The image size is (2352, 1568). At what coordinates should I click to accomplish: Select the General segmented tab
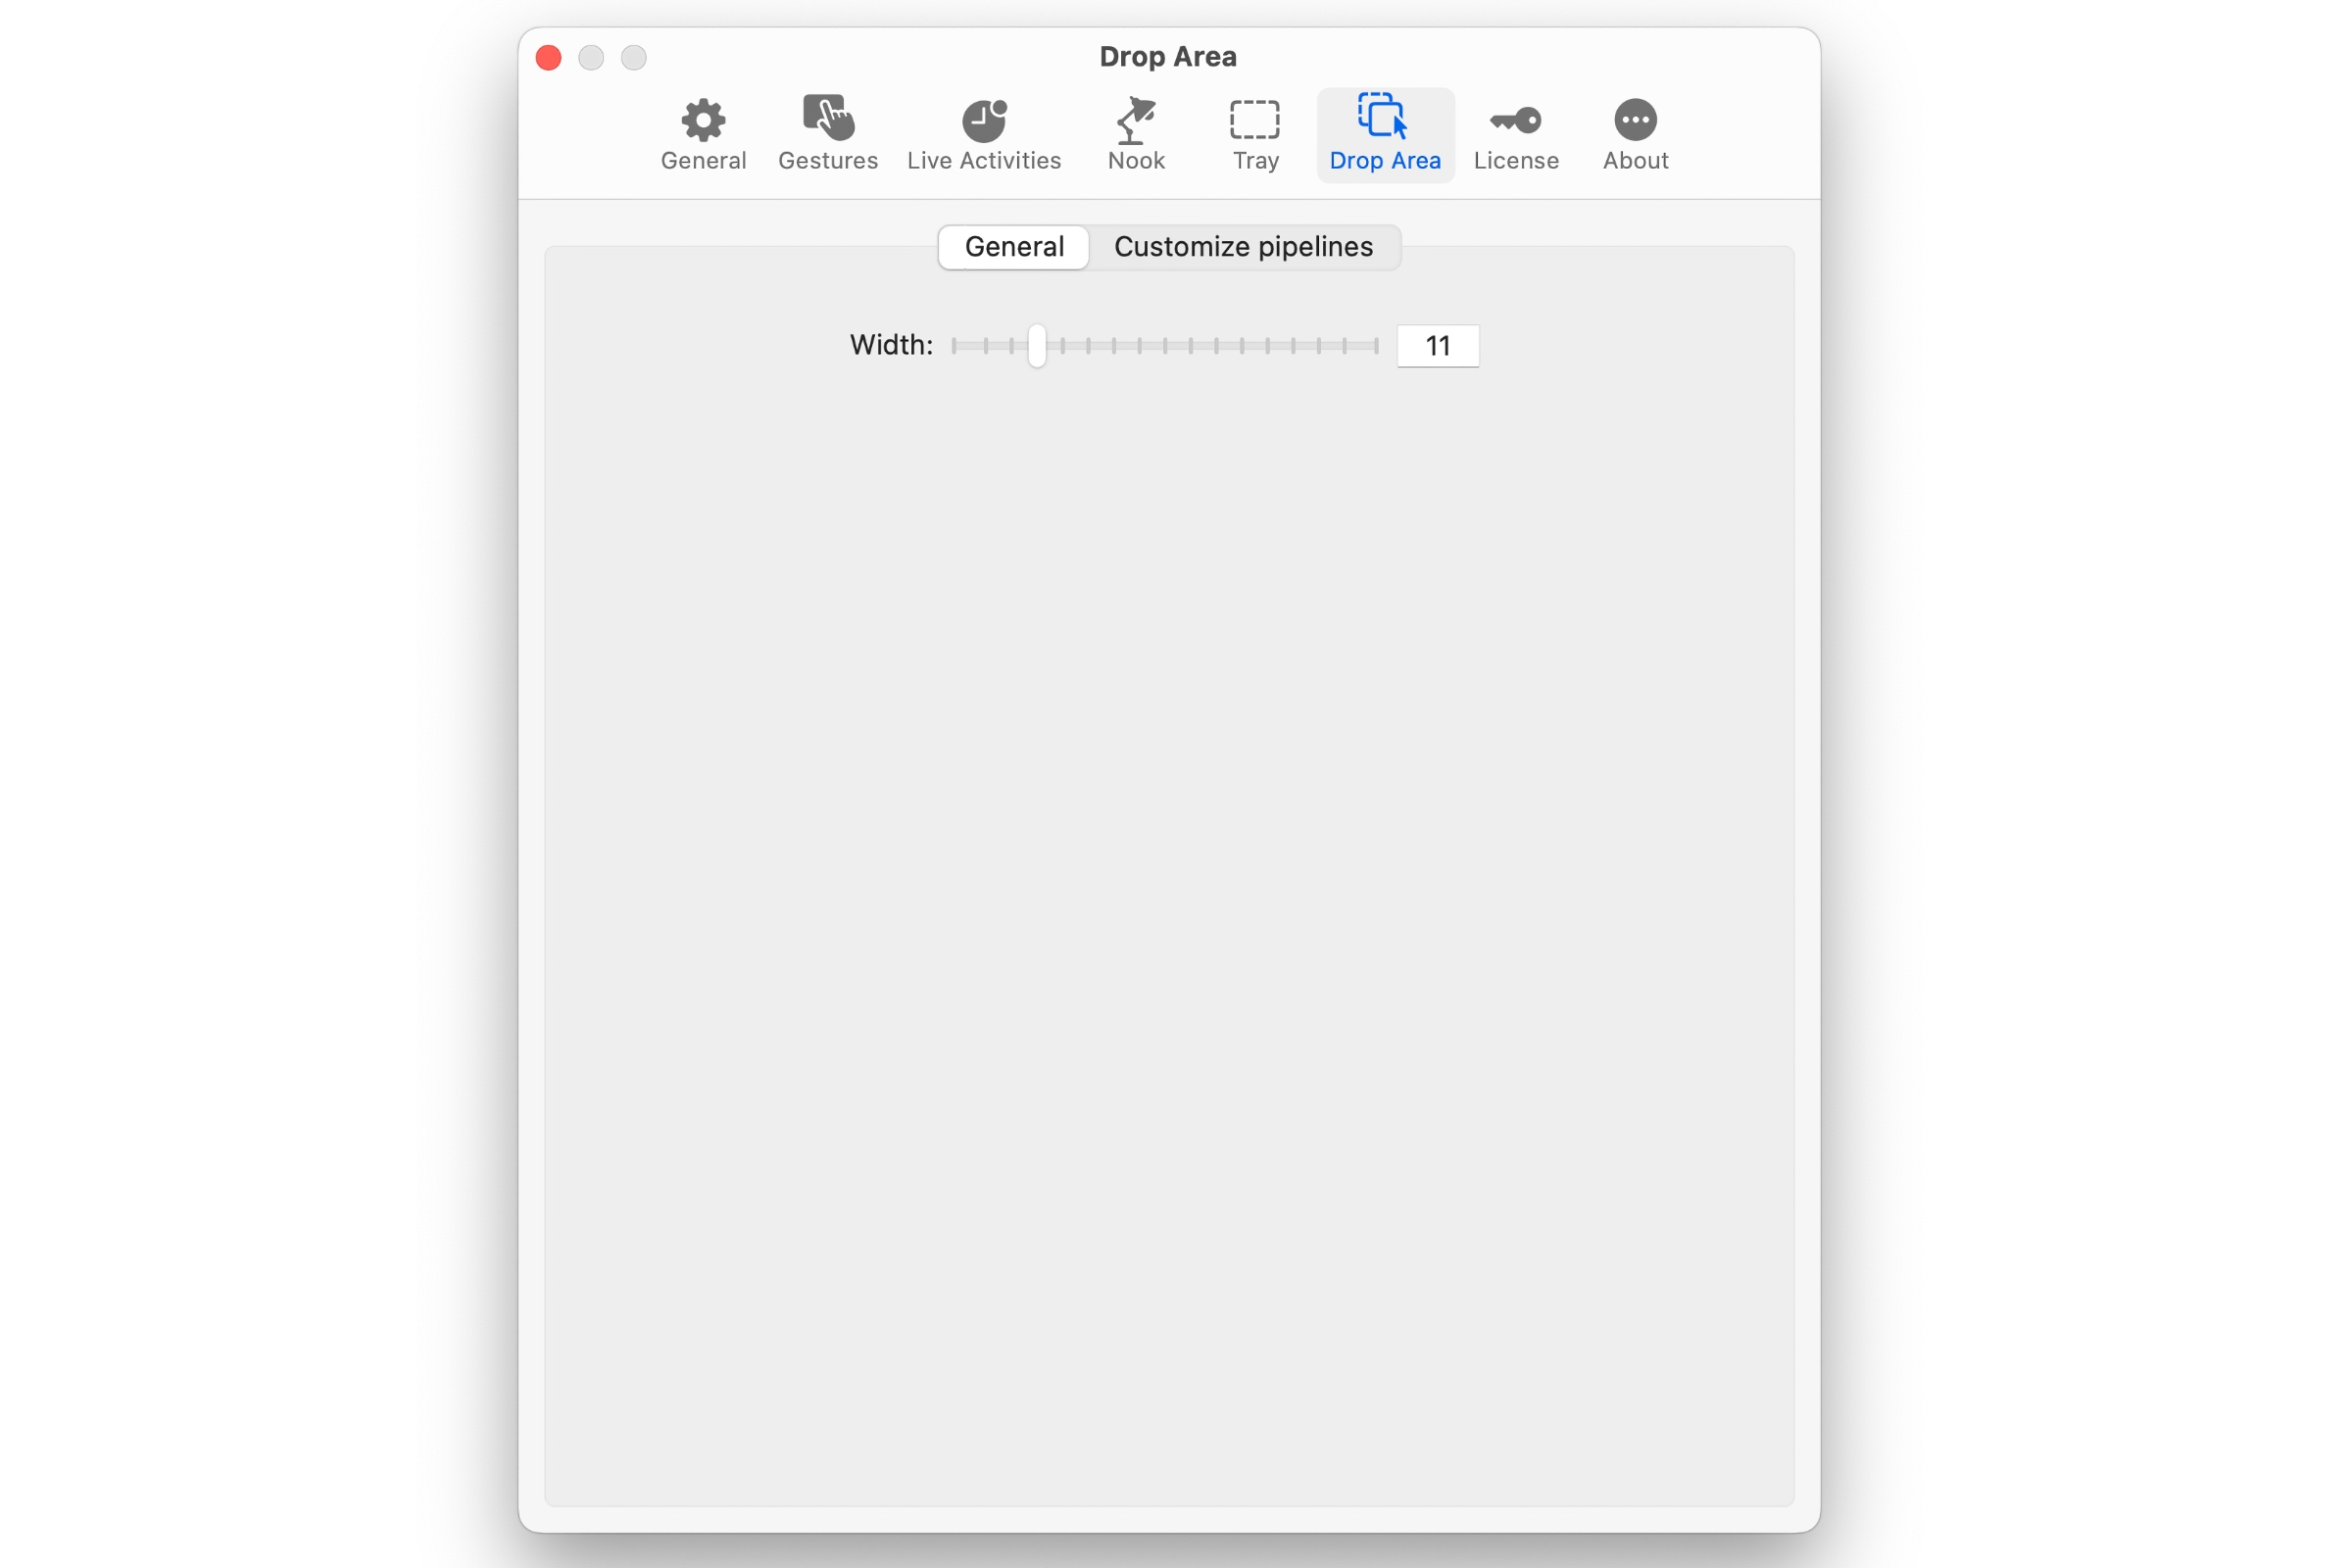point(1013,247)
